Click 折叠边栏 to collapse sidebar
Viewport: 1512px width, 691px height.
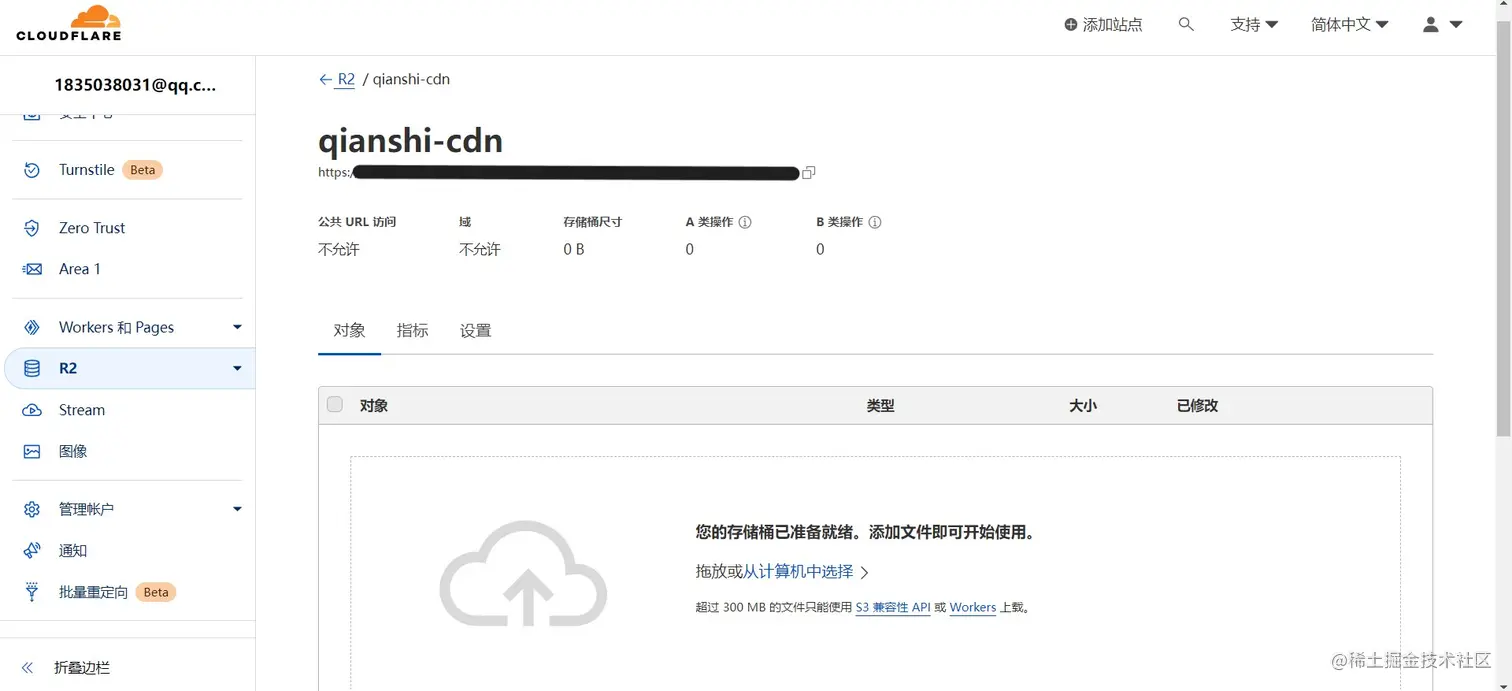coord(82,668)
